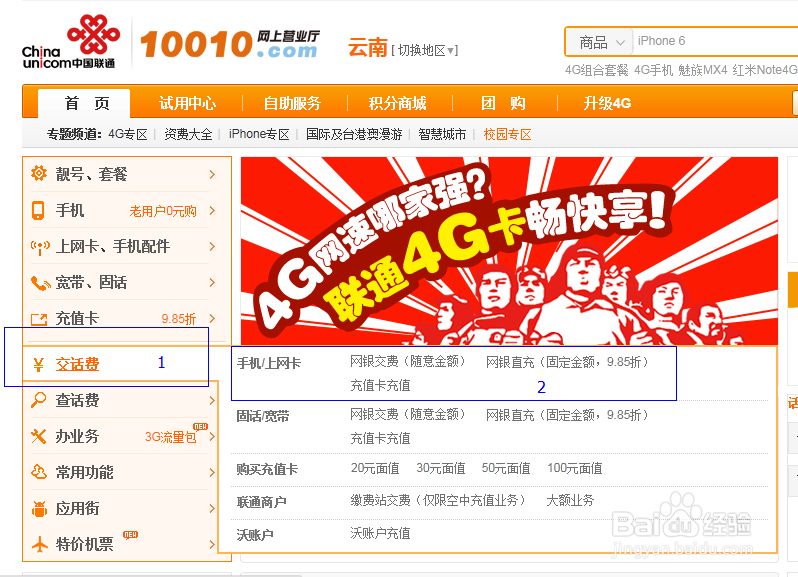Click the 国际及台港澳漫游 link
Screen dimensions: 798x577
point(354,134)
